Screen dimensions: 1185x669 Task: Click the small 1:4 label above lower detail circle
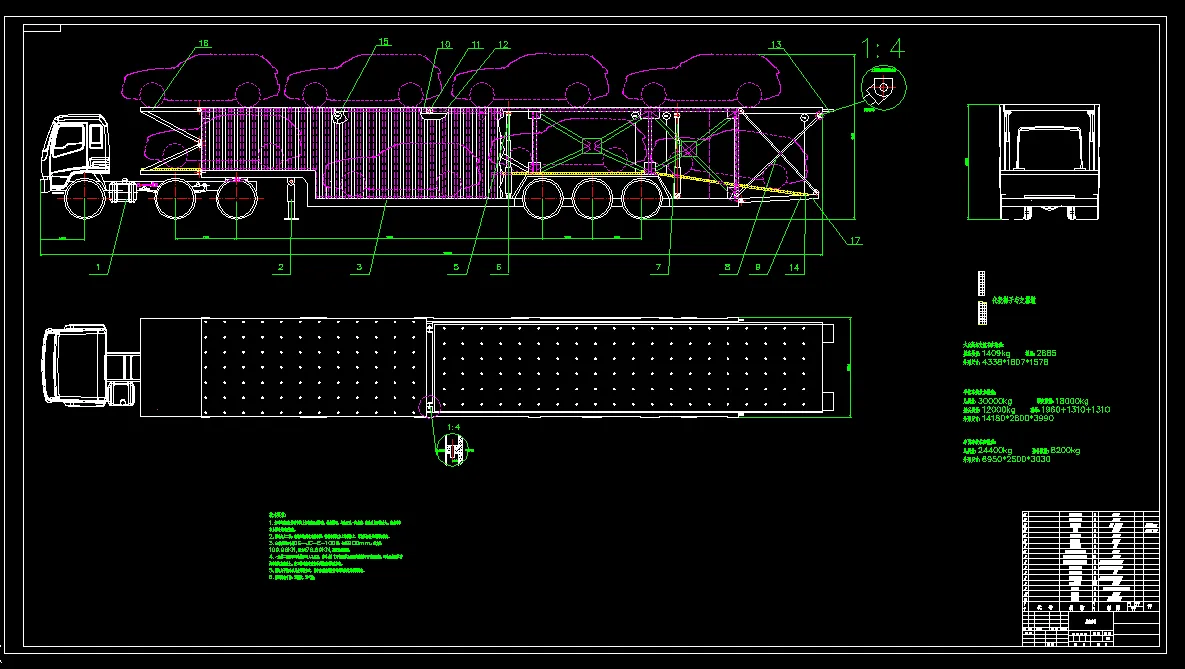tap(453, 427)
